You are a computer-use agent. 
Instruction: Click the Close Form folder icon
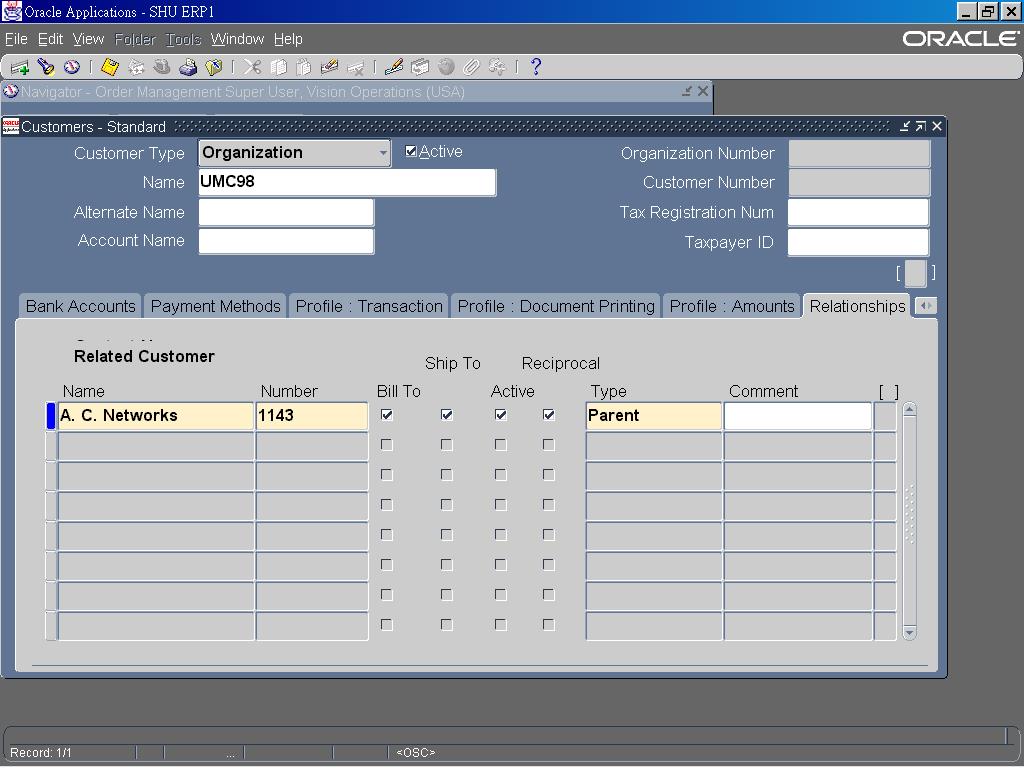[x=214, y=67]
